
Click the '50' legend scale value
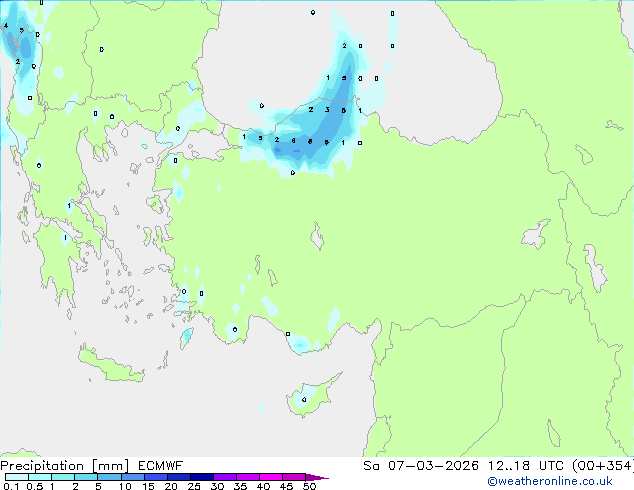(x=309, y=486)
